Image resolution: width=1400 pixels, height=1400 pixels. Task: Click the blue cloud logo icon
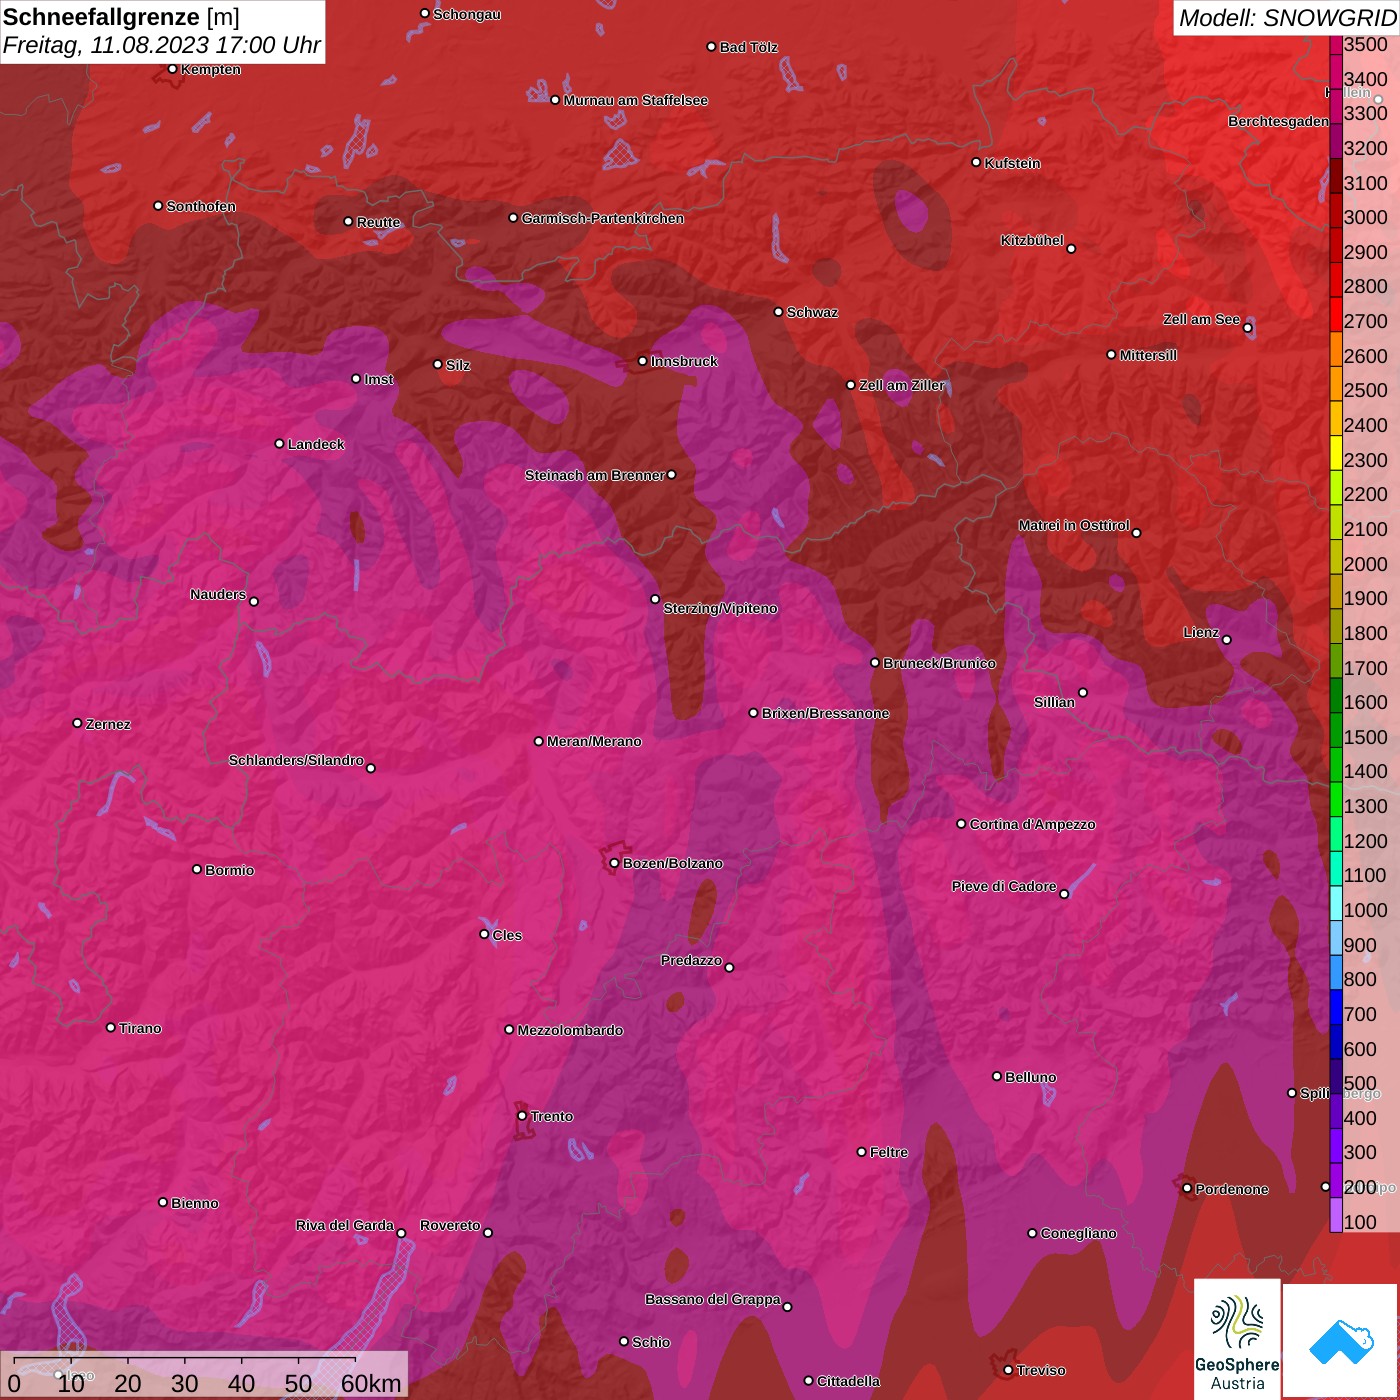(1341, 1341)
